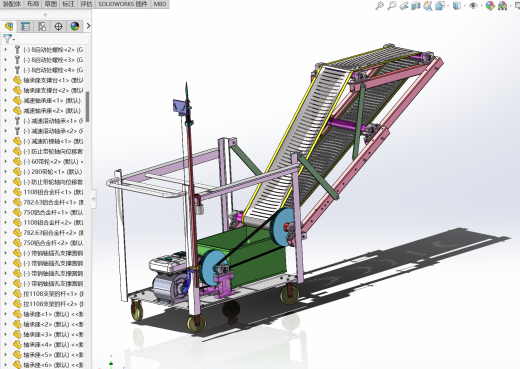520x369 pixels.
Task: Click the part icon of 750铝合金杆<1>
Action: (17, 212)
